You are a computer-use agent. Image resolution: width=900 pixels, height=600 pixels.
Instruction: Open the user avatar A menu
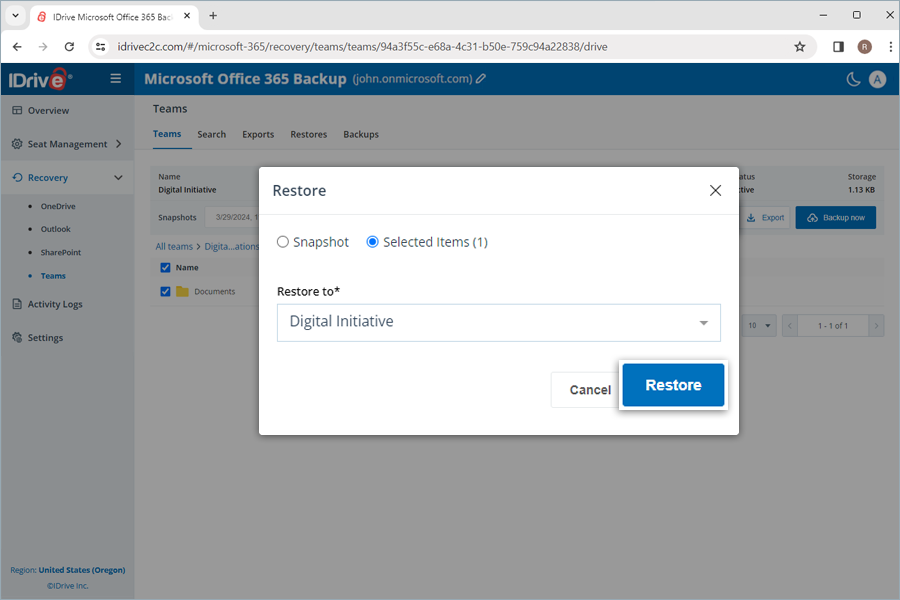(x=877, y=79)
